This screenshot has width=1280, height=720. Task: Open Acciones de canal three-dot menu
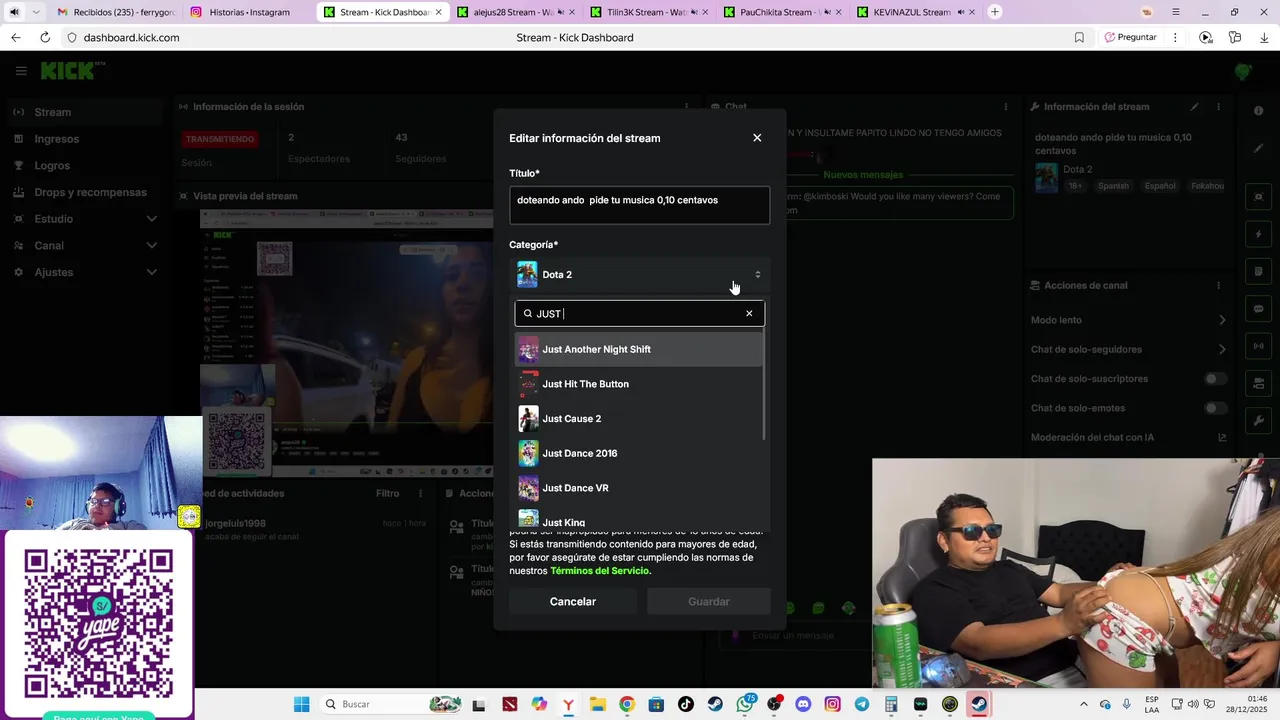pyautogui.click(x=1218, y=285)
